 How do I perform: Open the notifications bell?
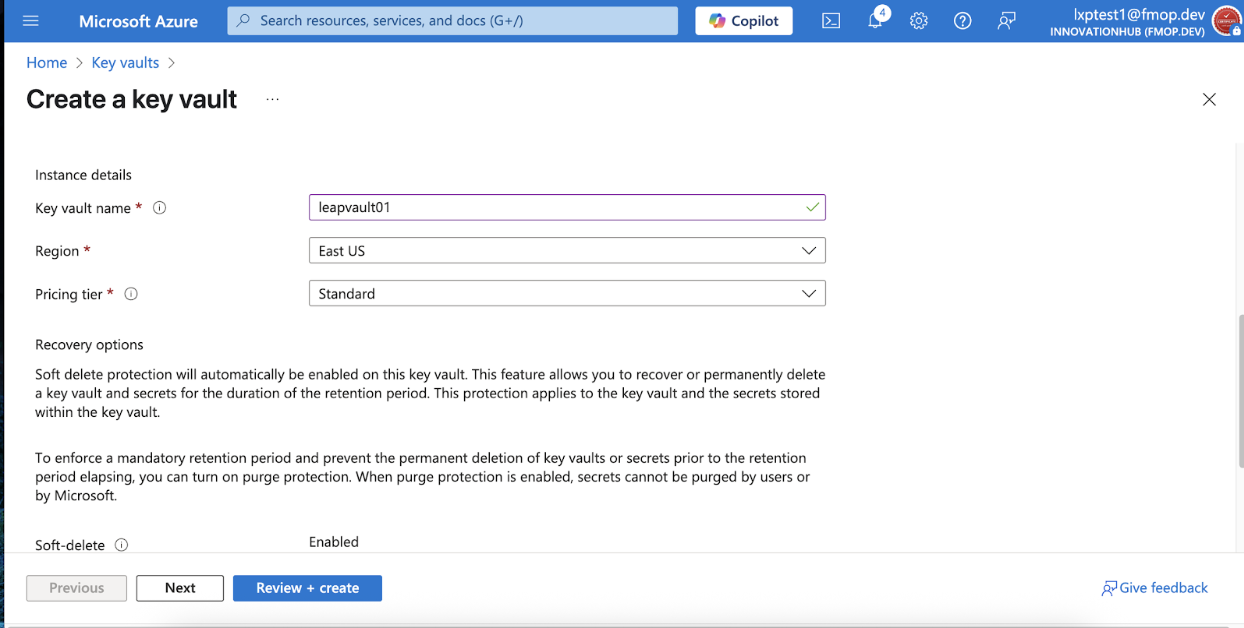(876, 21)
